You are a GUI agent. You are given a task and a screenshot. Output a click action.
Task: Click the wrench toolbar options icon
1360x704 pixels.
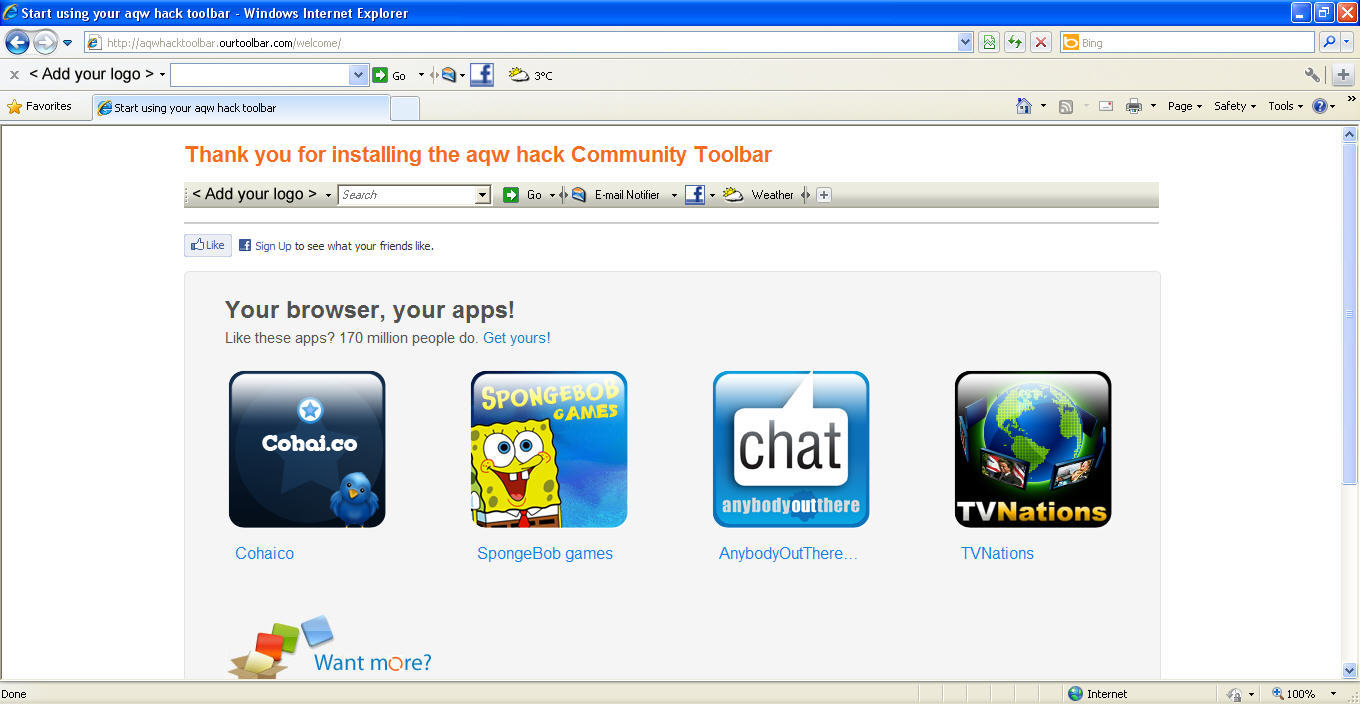point(1312,75)
